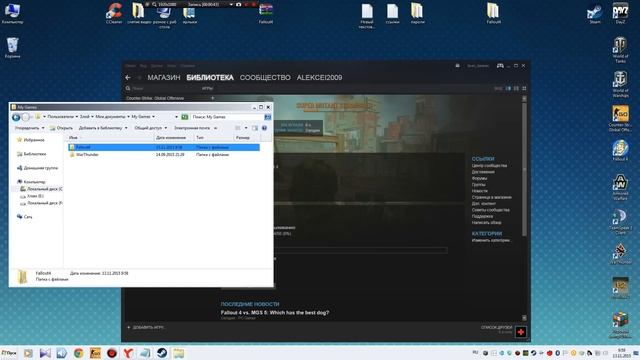Switch Steam library to list view icon
The image size is (640, 360).
[516, 88]
